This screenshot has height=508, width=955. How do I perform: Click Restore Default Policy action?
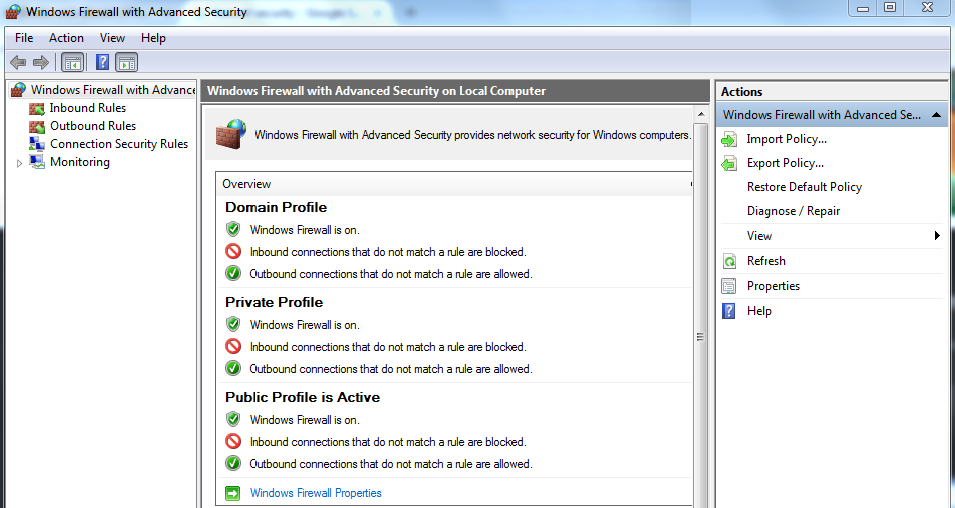tap(803, 187)
